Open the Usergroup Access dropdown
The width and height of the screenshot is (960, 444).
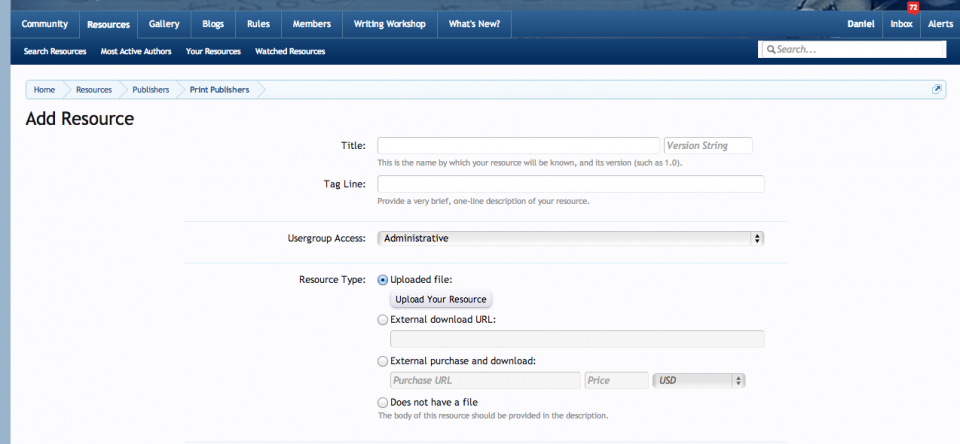pos(570,239)
